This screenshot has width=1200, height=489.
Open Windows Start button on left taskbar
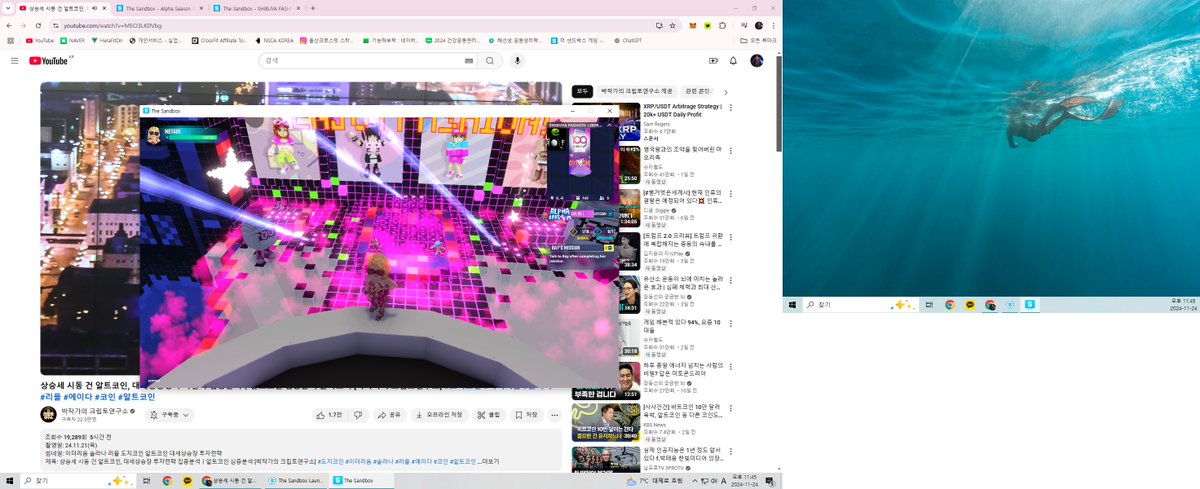coord(12,481)
